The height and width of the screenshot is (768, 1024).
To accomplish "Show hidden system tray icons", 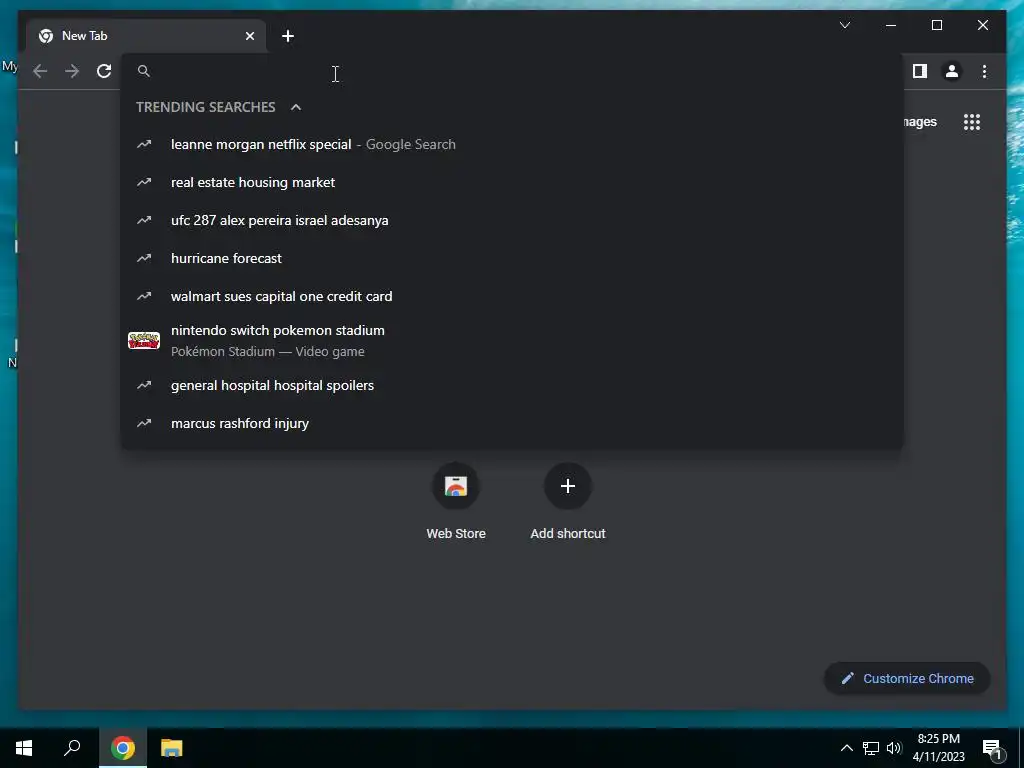I will [x=846, y=748].
